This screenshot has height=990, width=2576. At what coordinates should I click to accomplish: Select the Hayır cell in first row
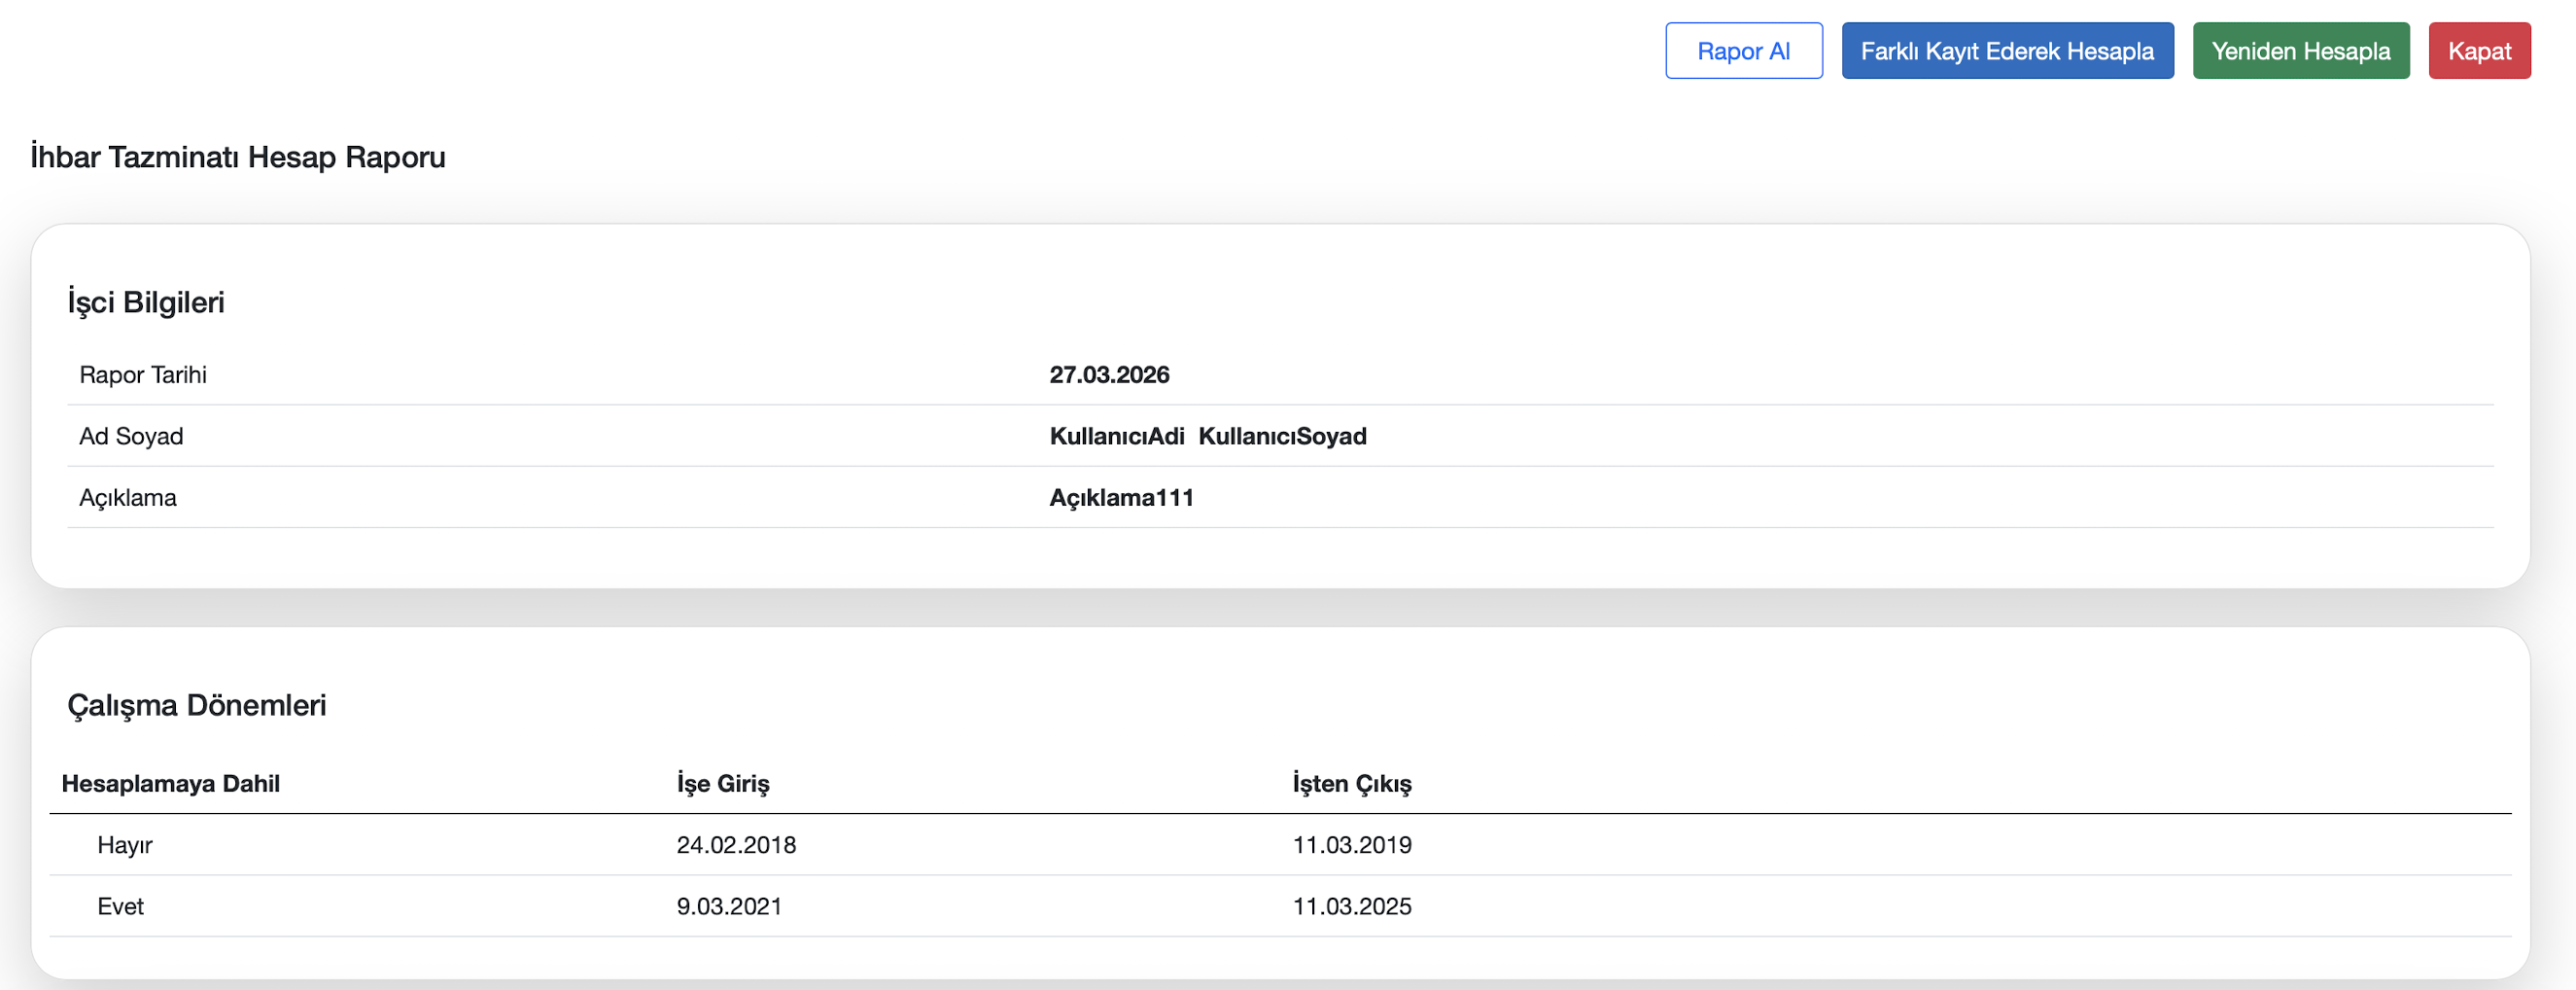coord(125,845)
